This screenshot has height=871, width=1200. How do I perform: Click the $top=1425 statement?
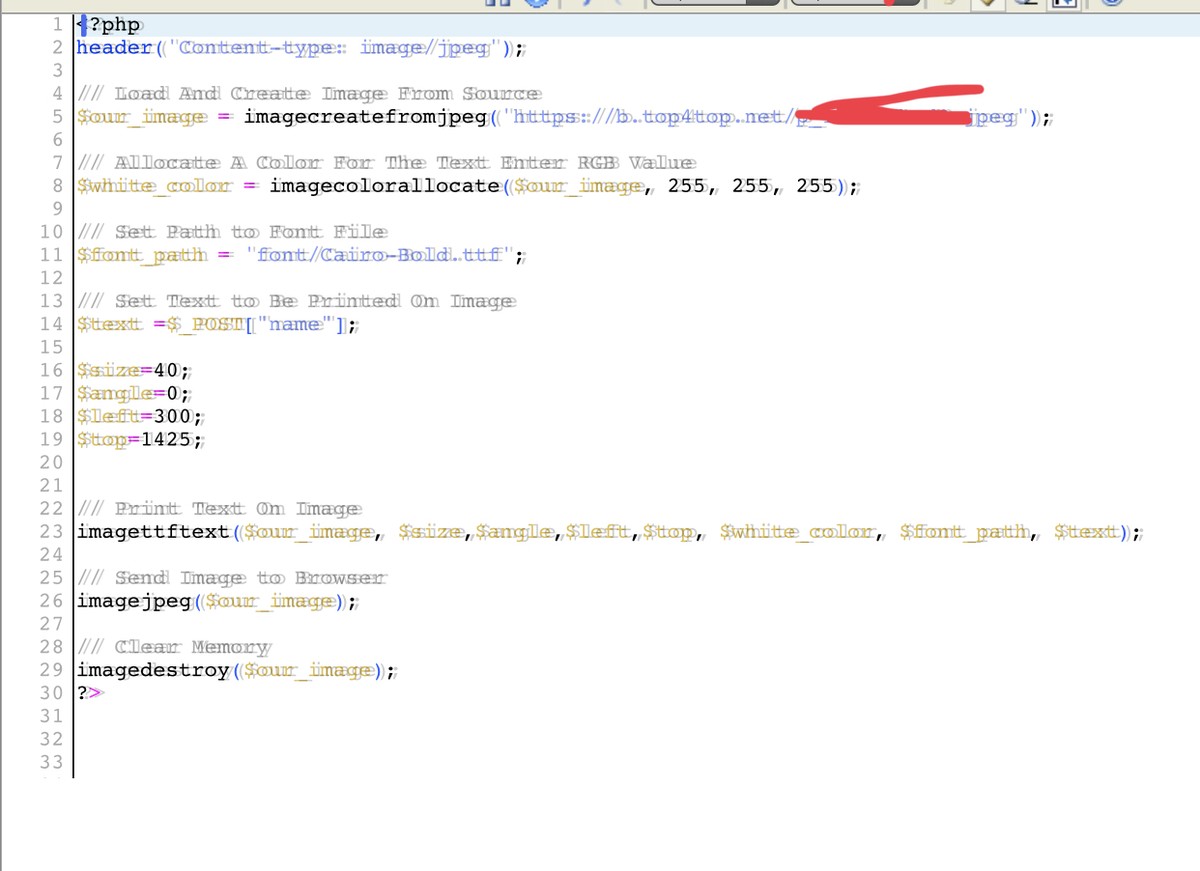[x=142, y=438]
